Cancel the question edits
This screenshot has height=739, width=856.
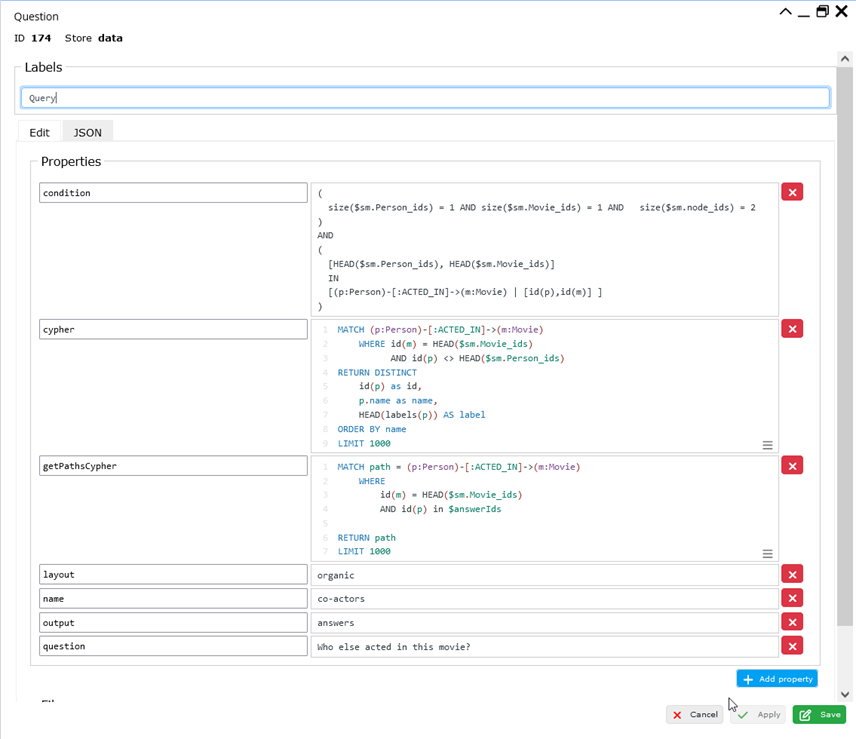coord(694,714)
